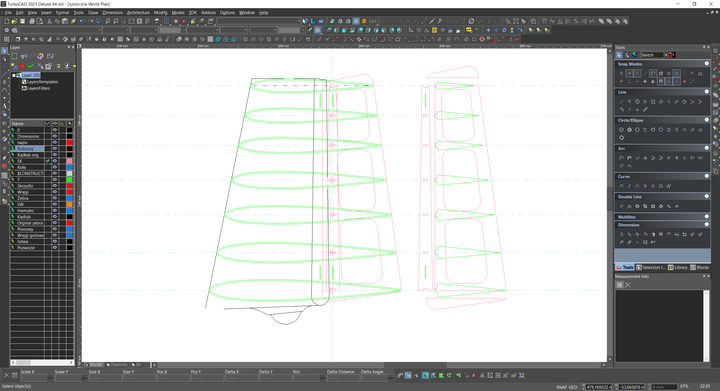Collapse the Snap Modes section

point(707,64)
